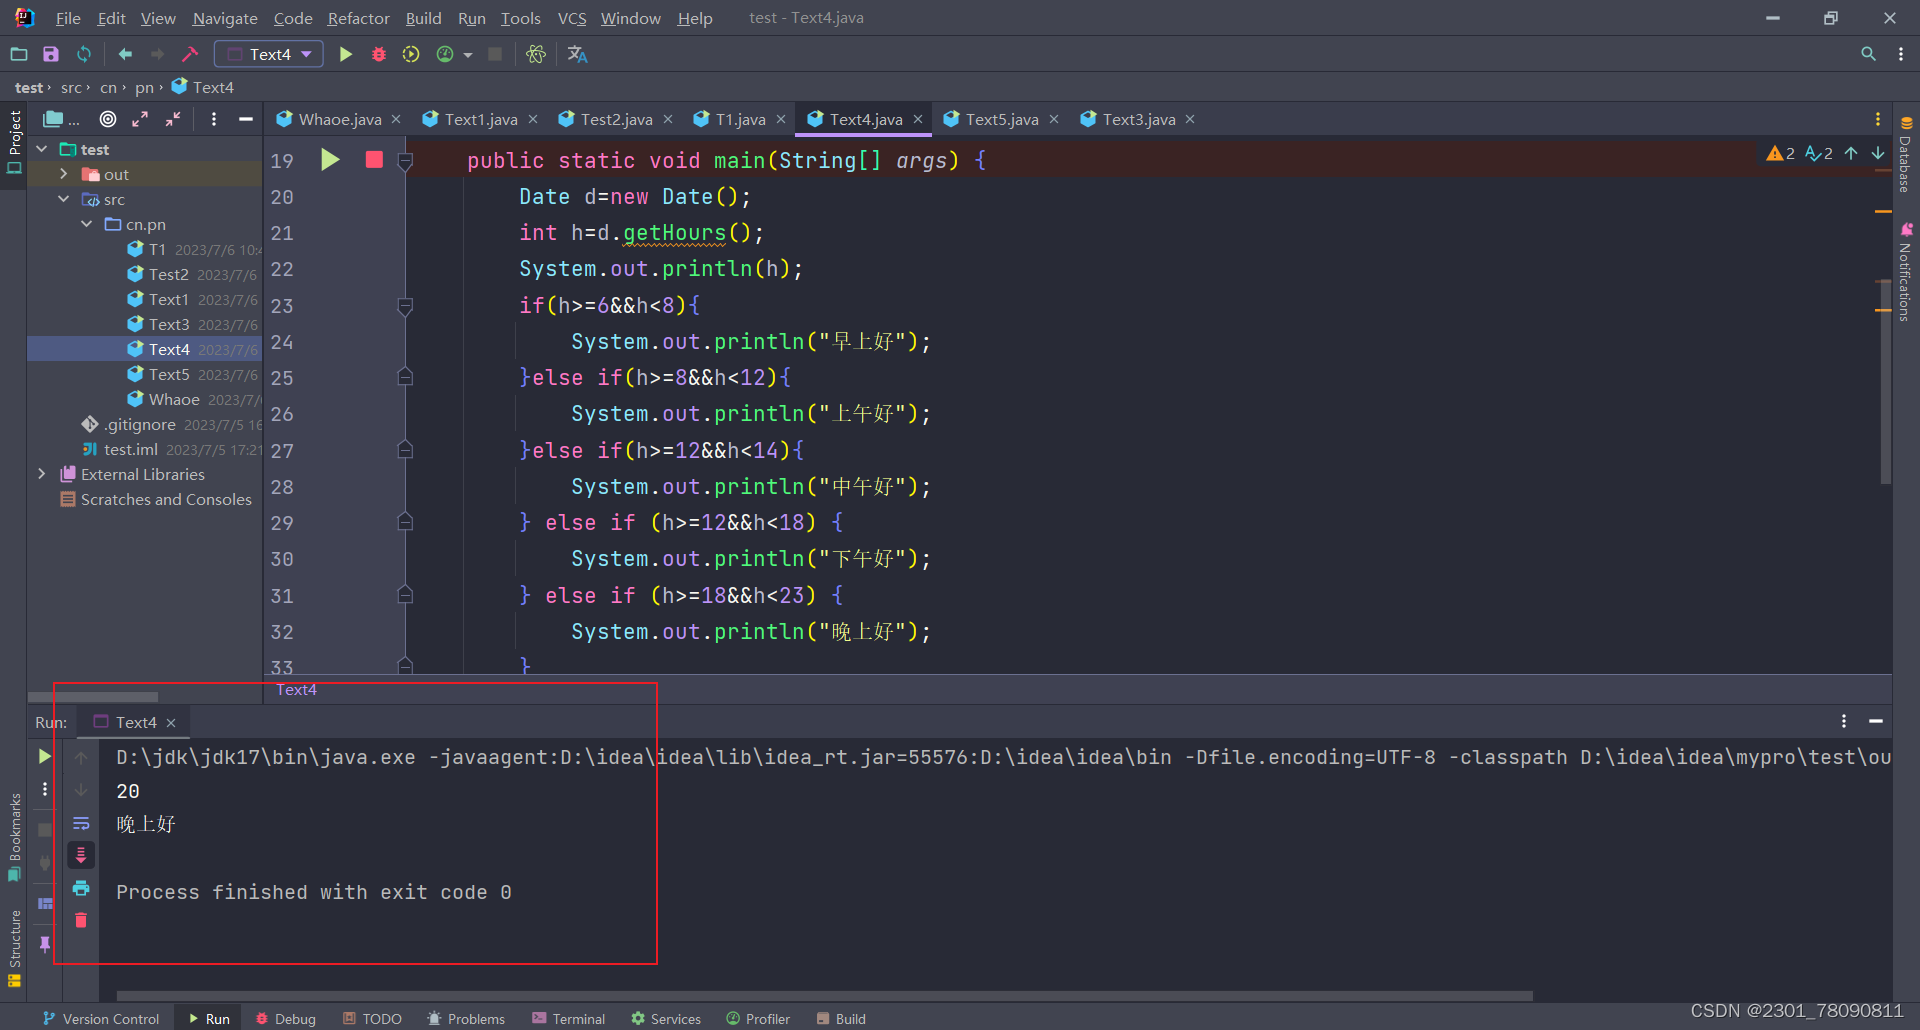Toggle soft-wrap in the Run console
Image resolution: width=1920 pixels, height=1030 pixels.
coord(81,823)
